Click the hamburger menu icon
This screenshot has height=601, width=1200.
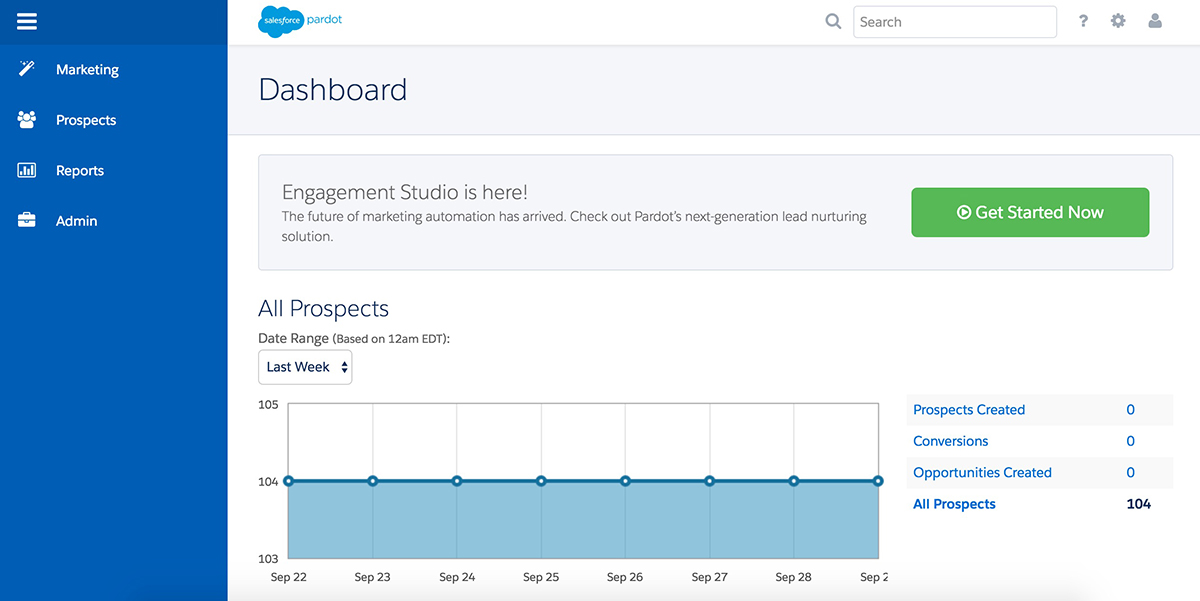point(27,22)
